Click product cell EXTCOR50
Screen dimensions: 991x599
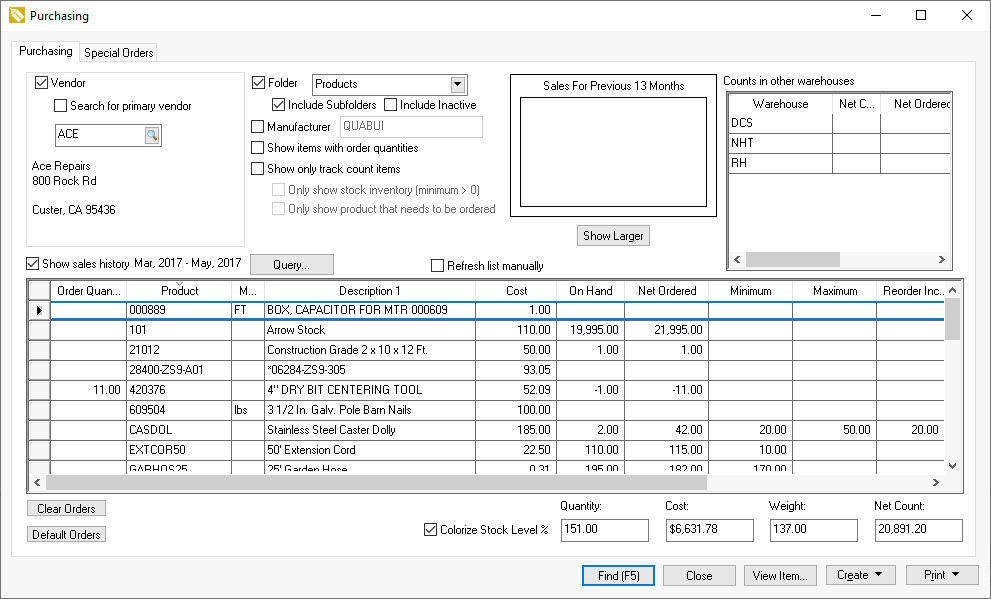pos(179,450)
